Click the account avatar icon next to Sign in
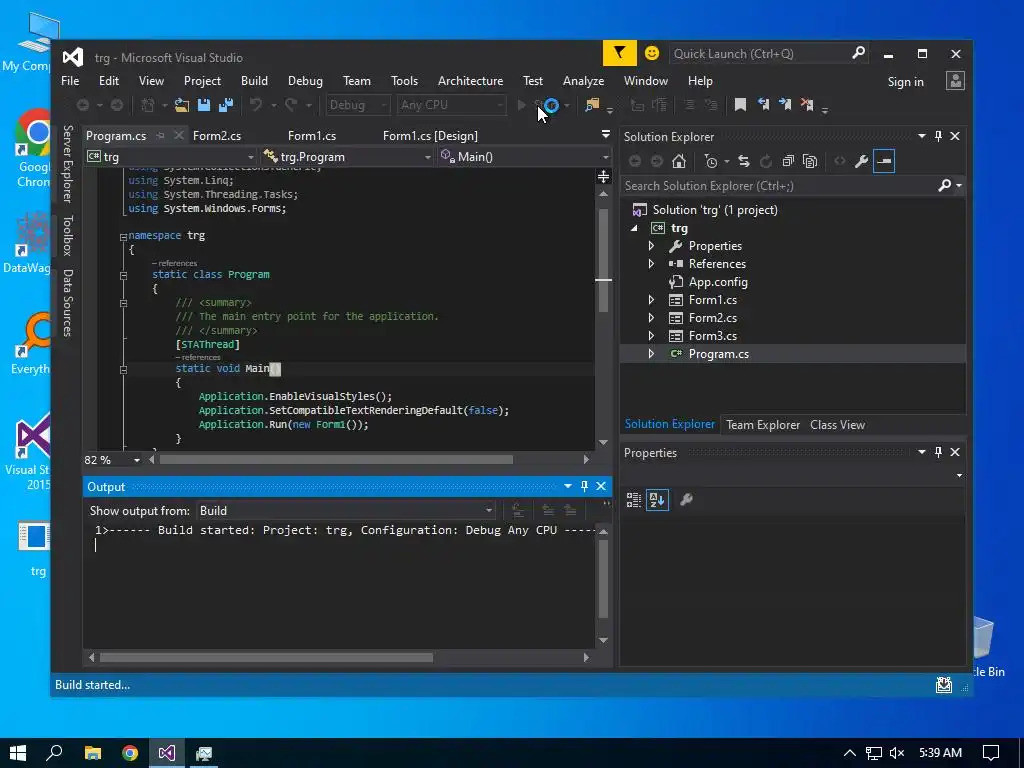1024x768 pixels. coord(955,81)
